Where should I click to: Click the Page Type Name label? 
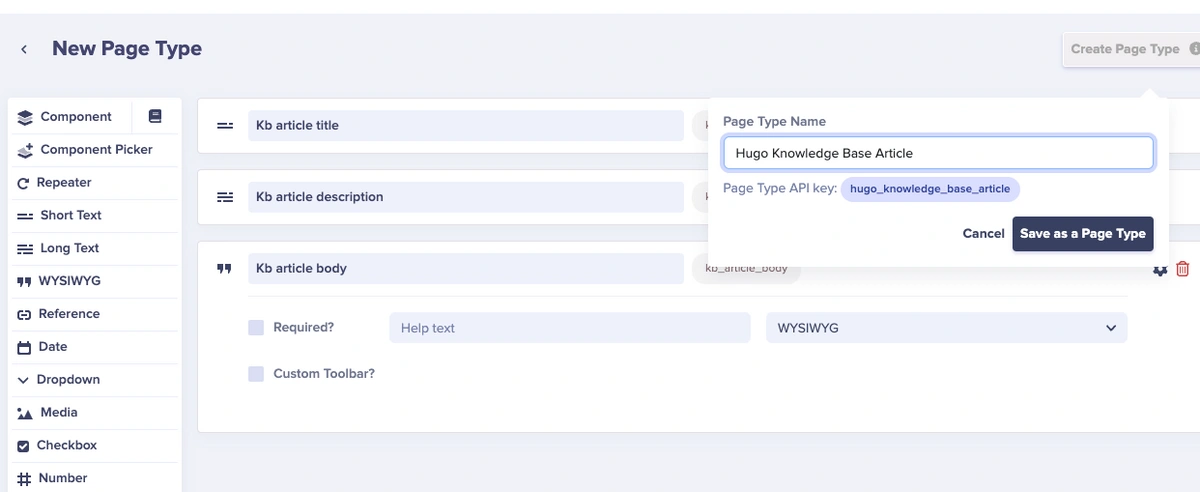pos(775,122)
